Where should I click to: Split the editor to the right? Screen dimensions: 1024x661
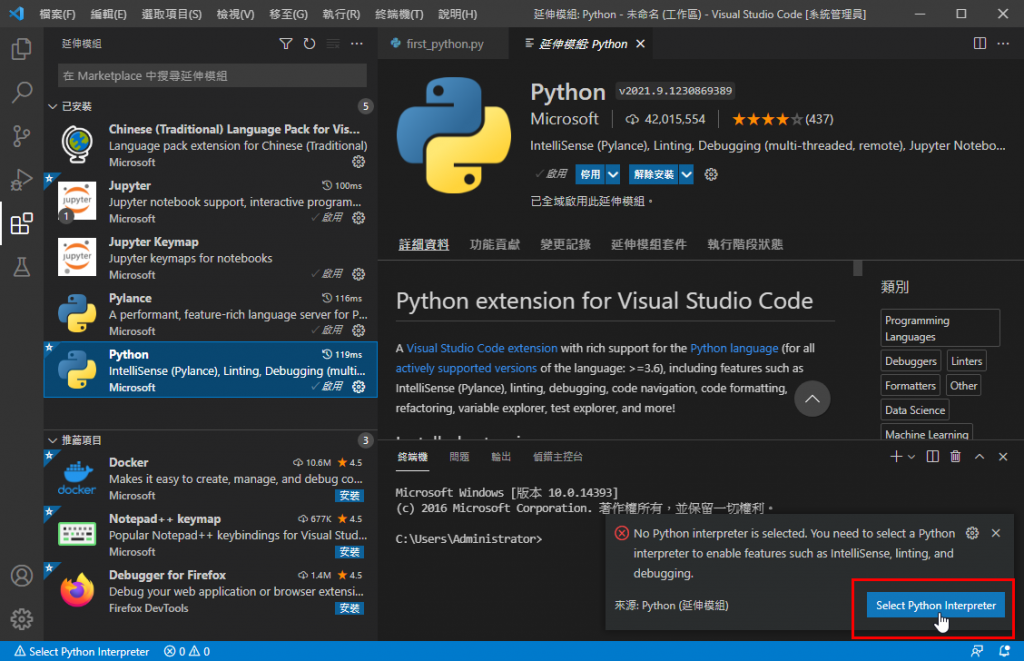[980, 44]
